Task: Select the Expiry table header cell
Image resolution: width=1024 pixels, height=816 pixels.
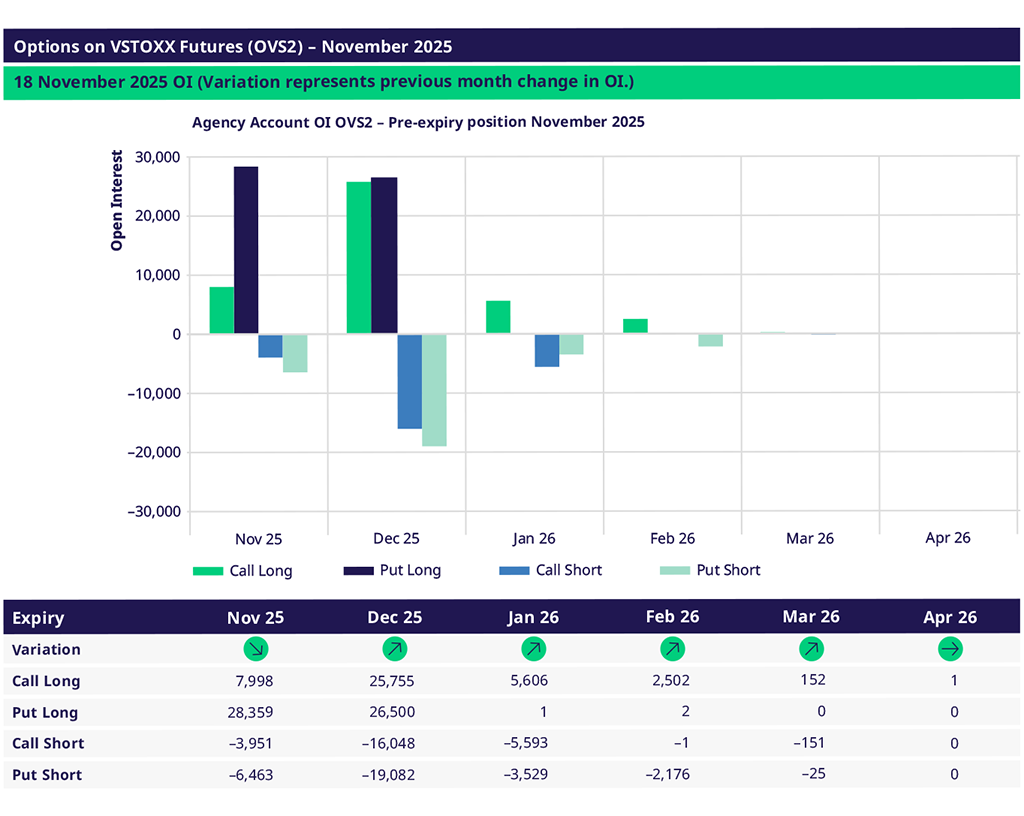Action: tap(38, 619)
